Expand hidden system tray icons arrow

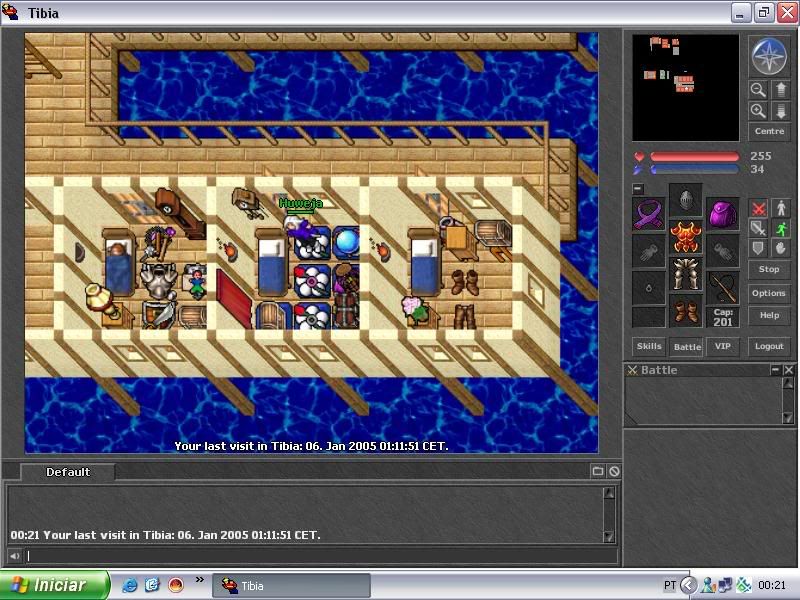click(689, 585)
